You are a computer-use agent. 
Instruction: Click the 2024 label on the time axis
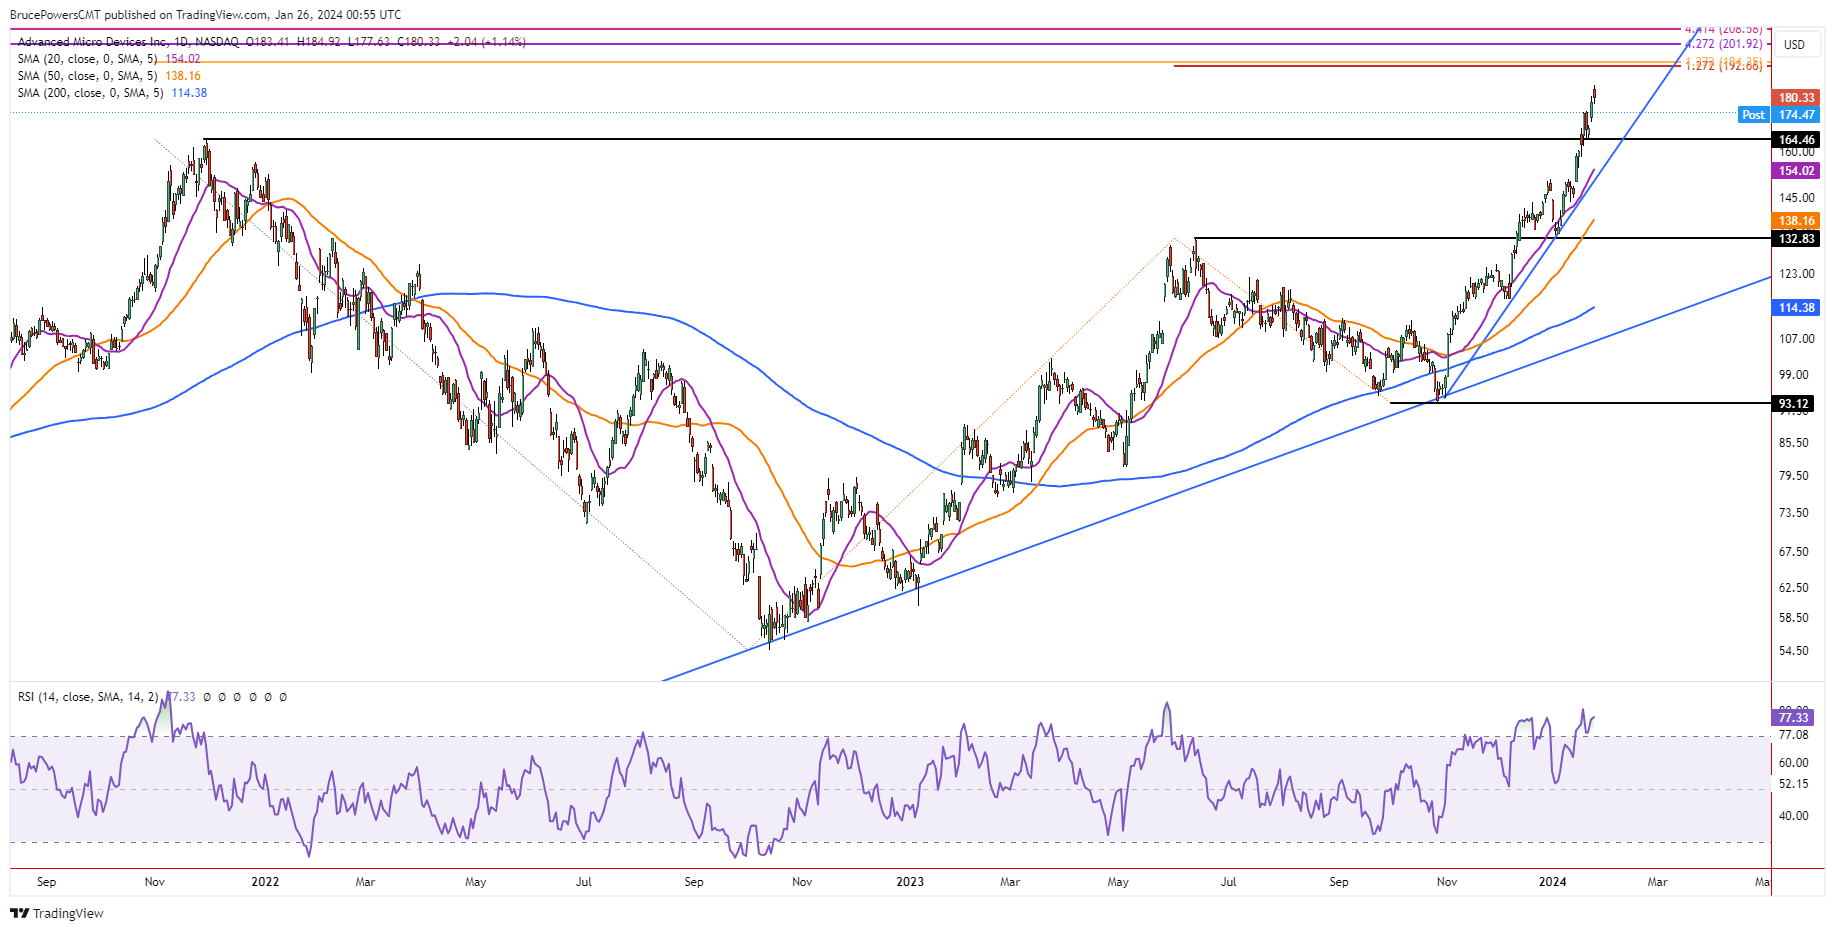coord(1552,882)
